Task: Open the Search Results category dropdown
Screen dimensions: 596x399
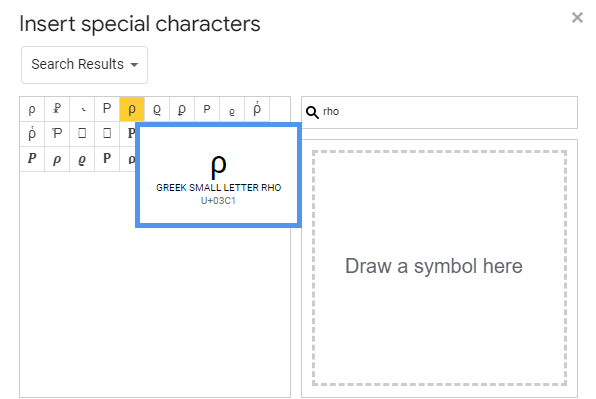Action: 84,65
